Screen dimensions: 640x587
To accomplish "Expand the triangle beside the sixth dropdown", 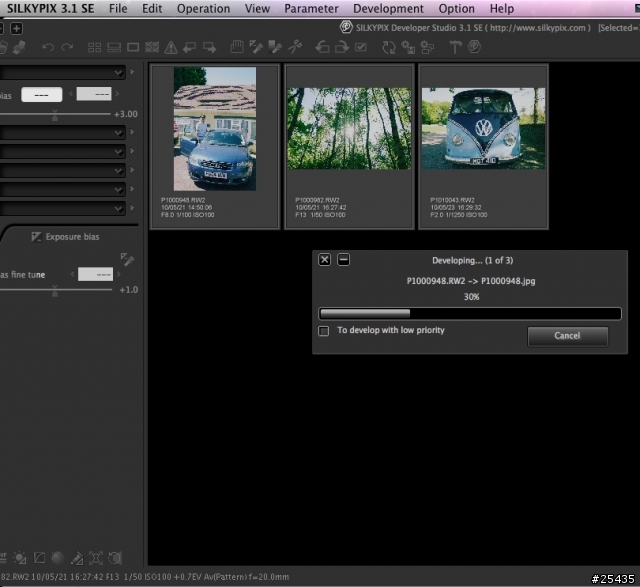I will 132,208.
